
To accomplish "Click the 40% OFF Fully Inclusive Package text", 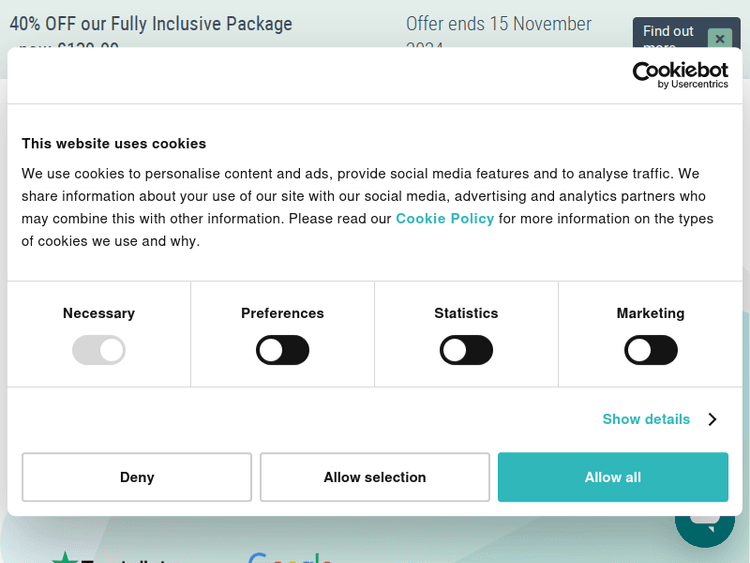I will [151, 23].
